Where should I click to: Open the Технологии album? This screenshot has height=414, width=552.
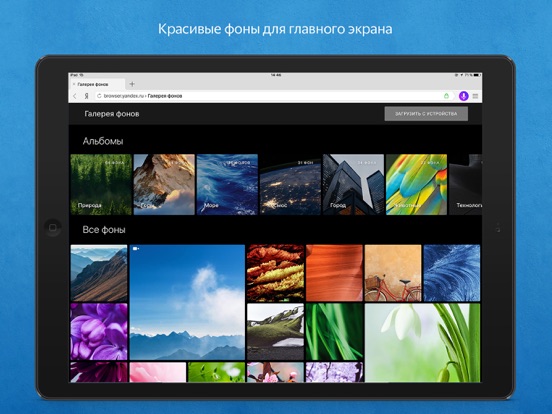(x=465, y=184)
